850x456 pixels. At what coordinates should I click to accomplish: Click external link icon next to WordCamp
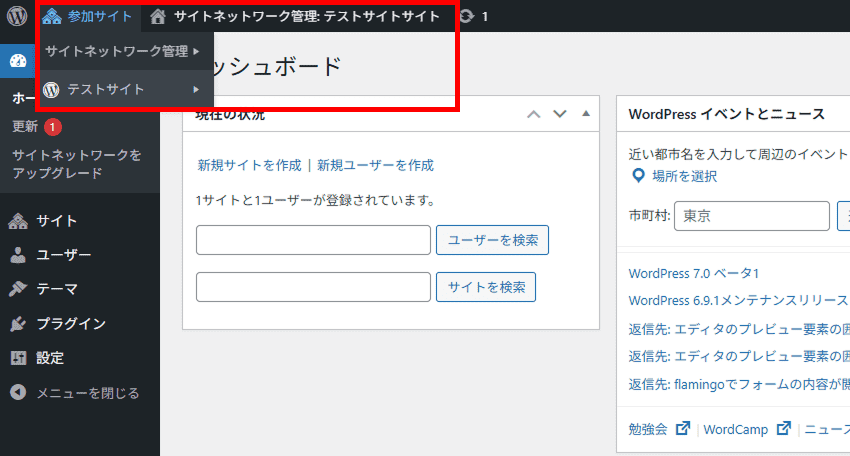783,428
